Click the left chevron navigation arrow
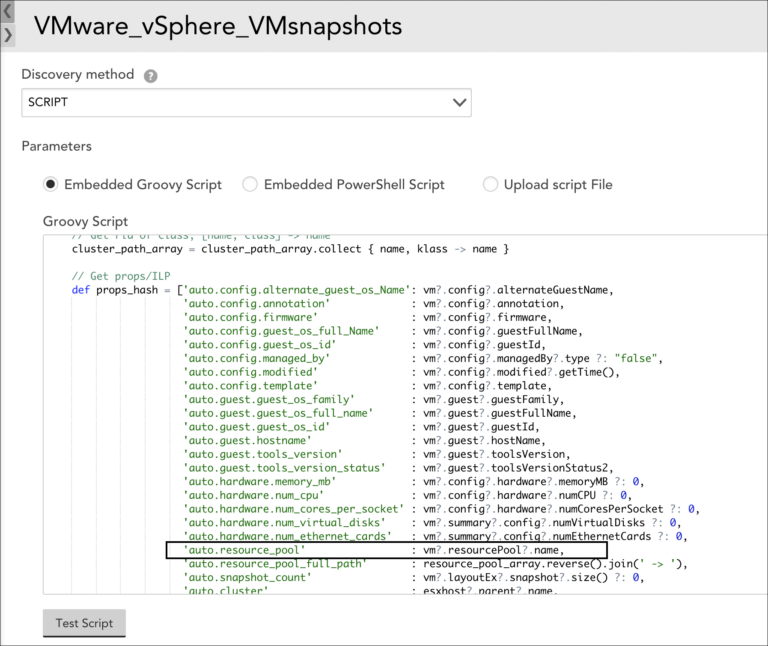 [x=8, y=12]
